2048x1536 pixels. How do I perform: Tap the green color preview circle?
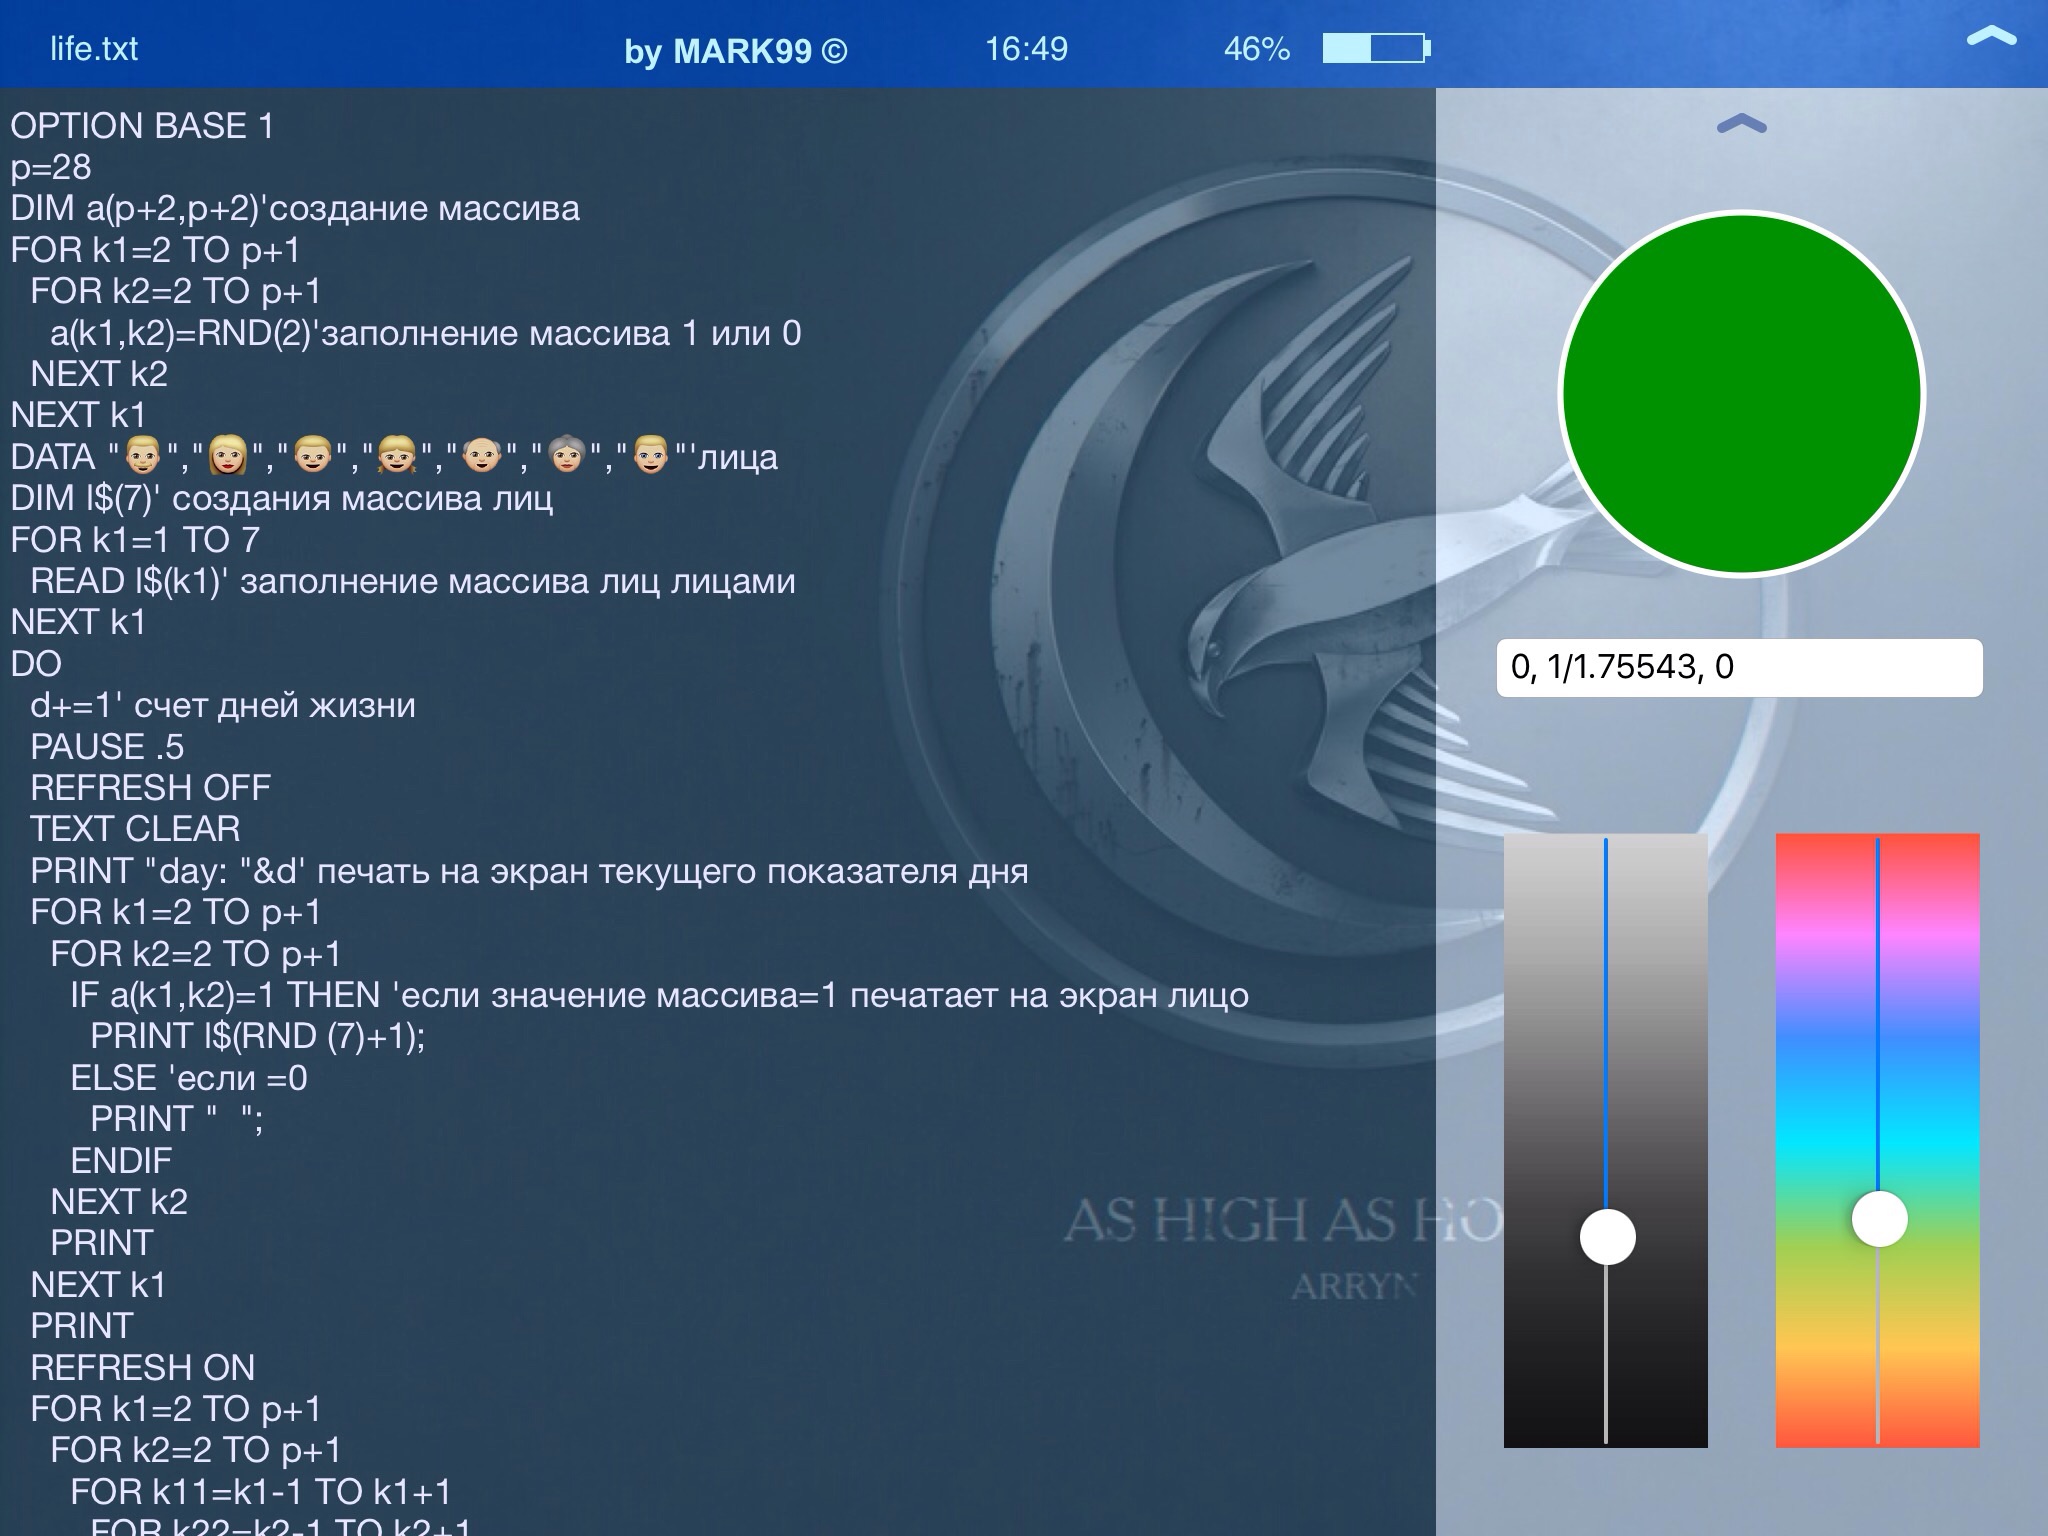pyautogui.click(x=1741, y=394)
